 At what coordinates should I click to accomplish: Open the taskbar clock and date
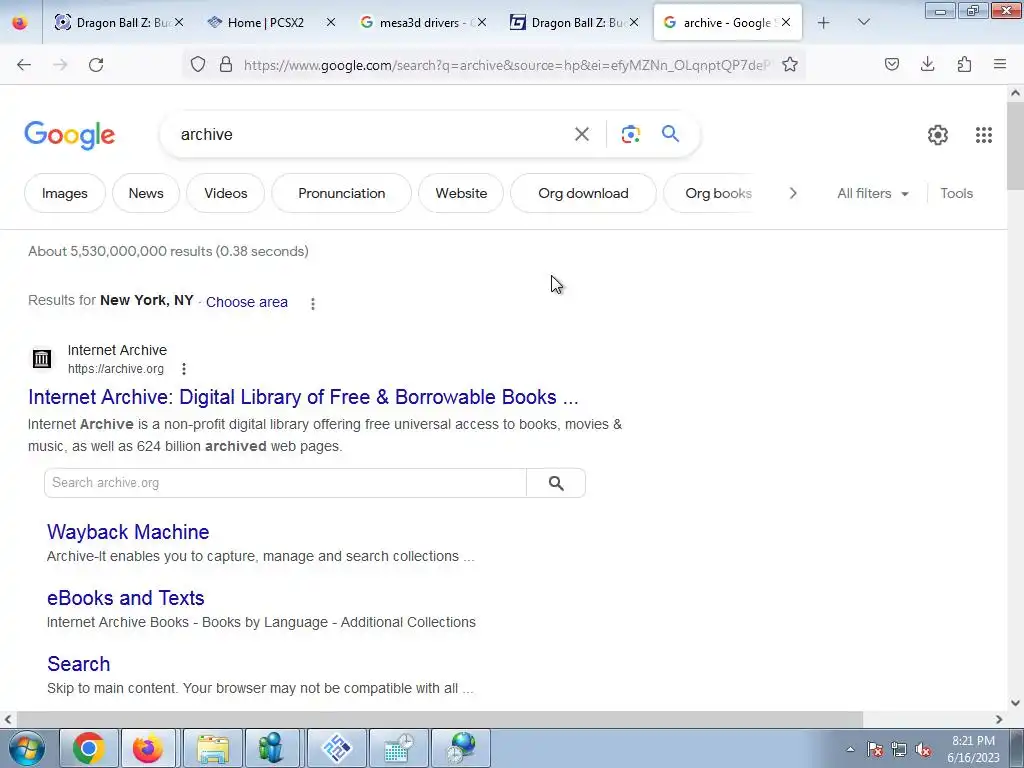point(973,749)
